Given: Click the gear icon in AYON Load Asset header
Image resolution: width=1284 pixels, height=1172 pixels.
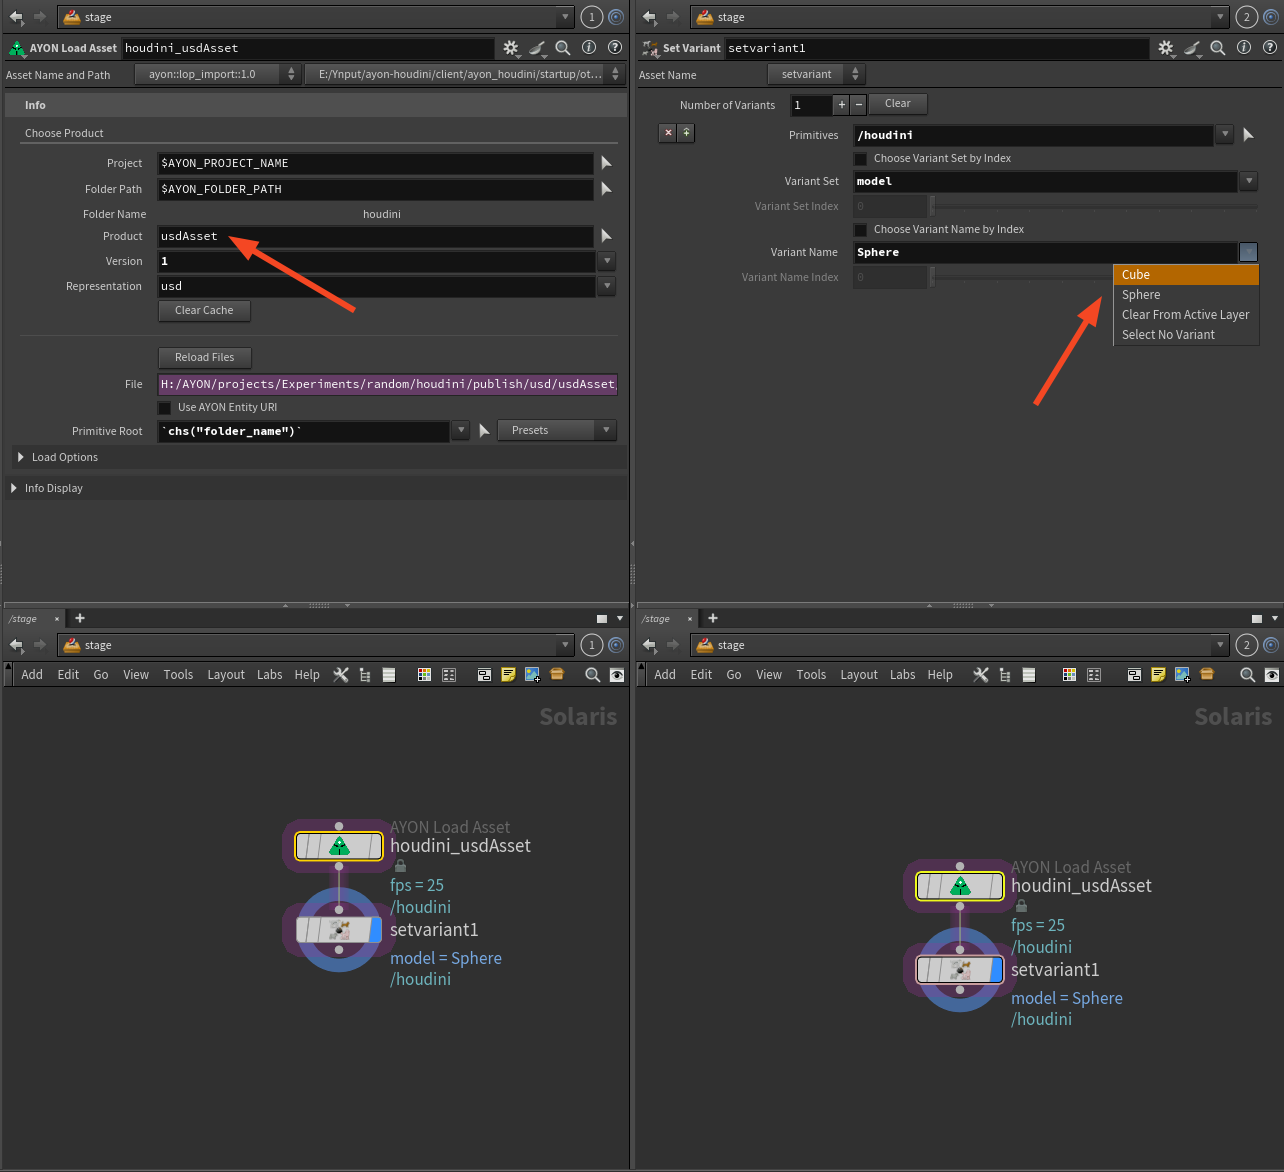Looking at the screenshot, I should 510,48.
